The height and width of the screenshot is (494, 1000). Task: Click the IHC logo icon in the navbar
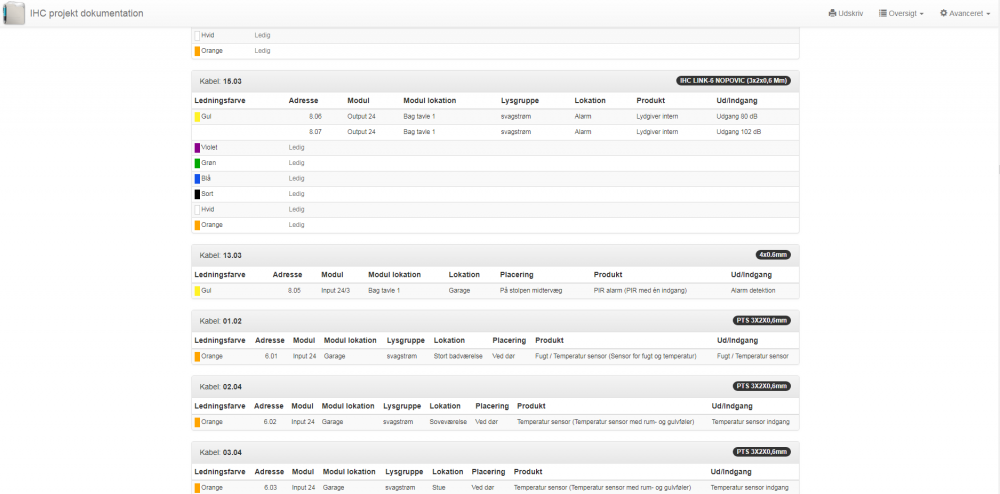pyautogui.click(x=14, y=14)
